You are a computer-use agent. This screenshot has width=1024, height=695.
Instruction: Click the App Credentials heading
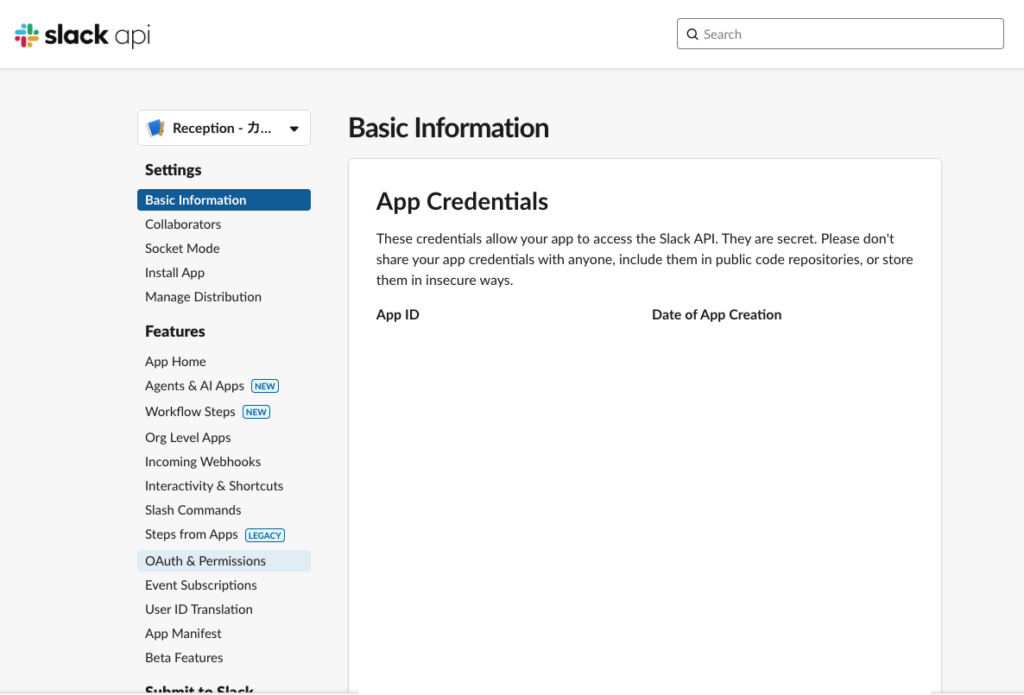(x=462, y=202)
